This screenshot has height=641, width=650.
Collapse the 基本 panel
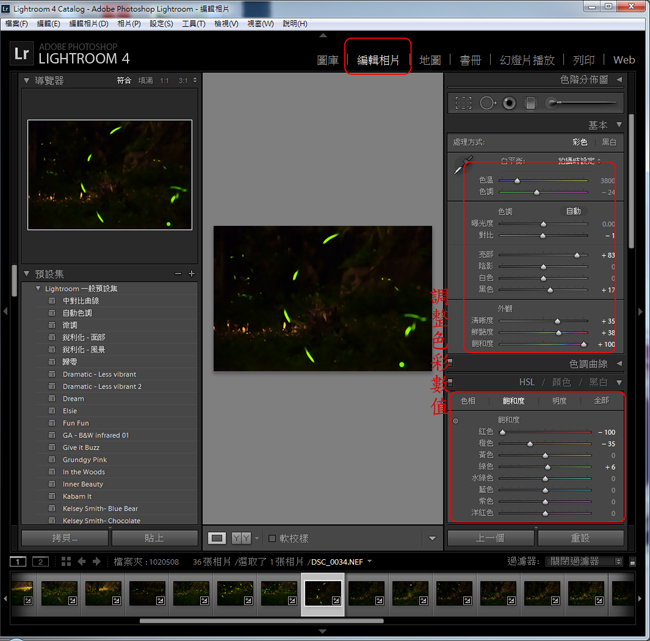(619, 124)
